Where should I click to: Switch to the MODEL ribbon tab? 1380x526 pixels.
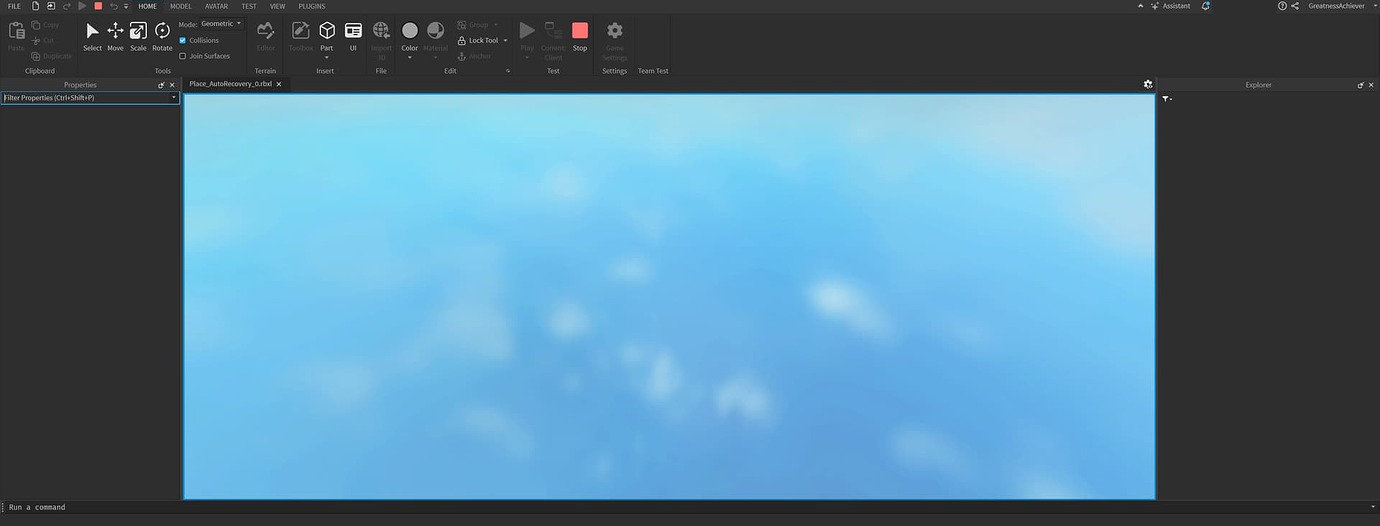click(181, 6)
